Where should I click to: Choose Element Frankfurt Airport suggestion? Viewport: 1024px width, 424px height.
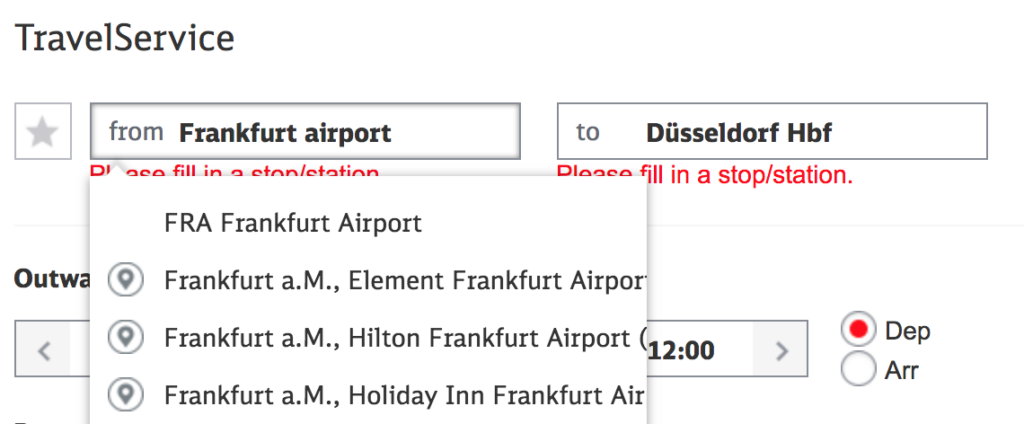(x=368, y=280)
